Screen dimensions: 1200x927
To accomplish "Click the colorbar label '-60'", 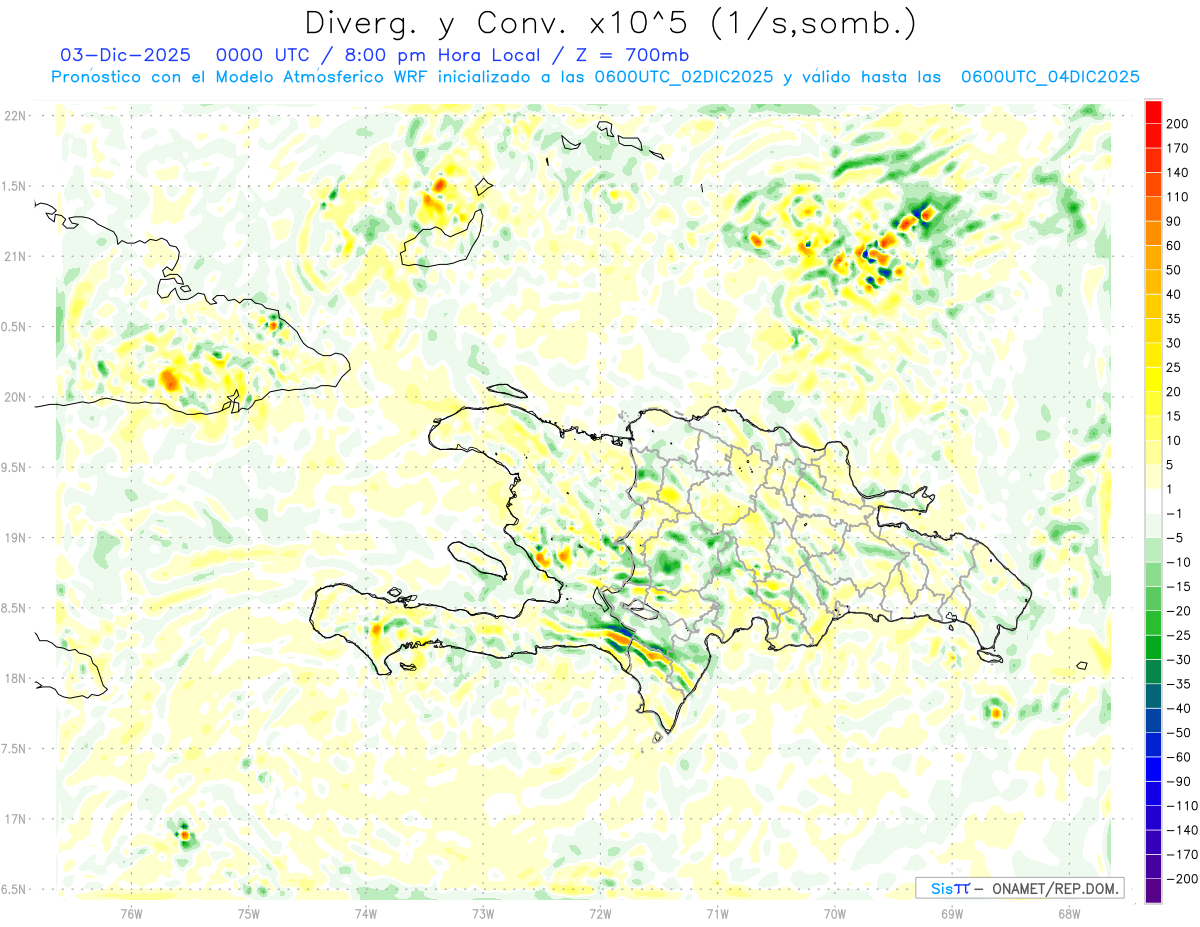I will [1178, 757].
